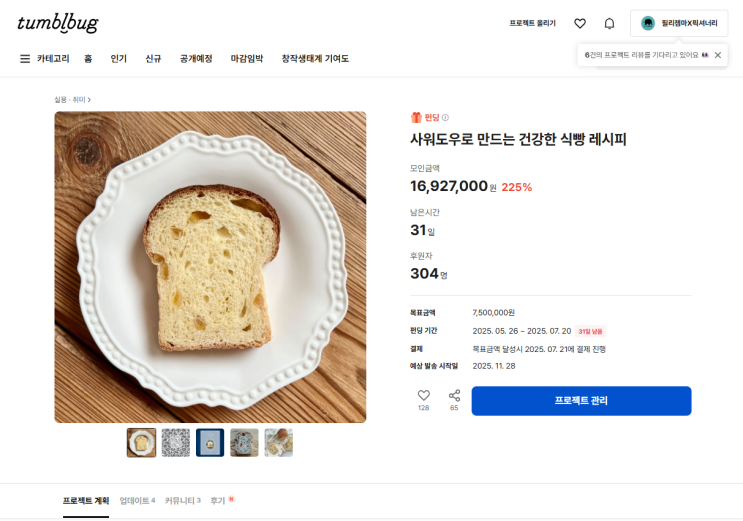This screenshot has height=521, width=743.
Task: Go to 인기 menu item
Action: pos(118,59)
